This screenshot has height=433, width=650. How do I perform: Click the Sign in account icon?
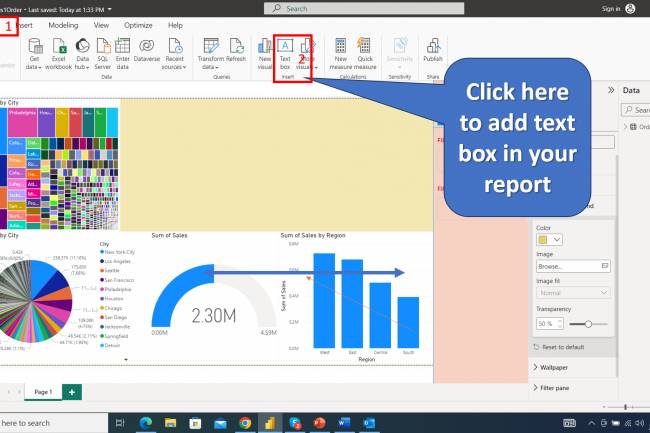(x=630, y=8)
